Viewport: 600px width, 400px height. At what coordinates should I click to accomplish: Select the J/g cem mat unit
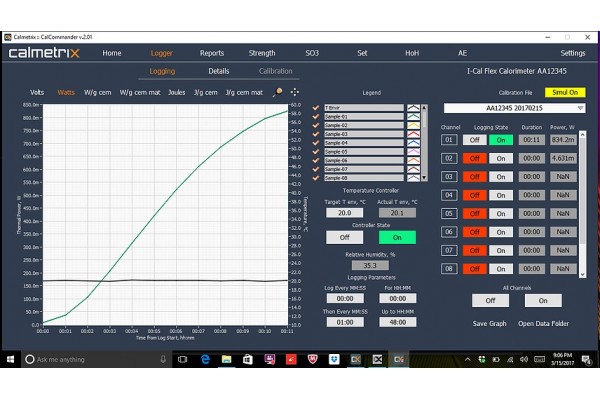[x=244, y=92]
